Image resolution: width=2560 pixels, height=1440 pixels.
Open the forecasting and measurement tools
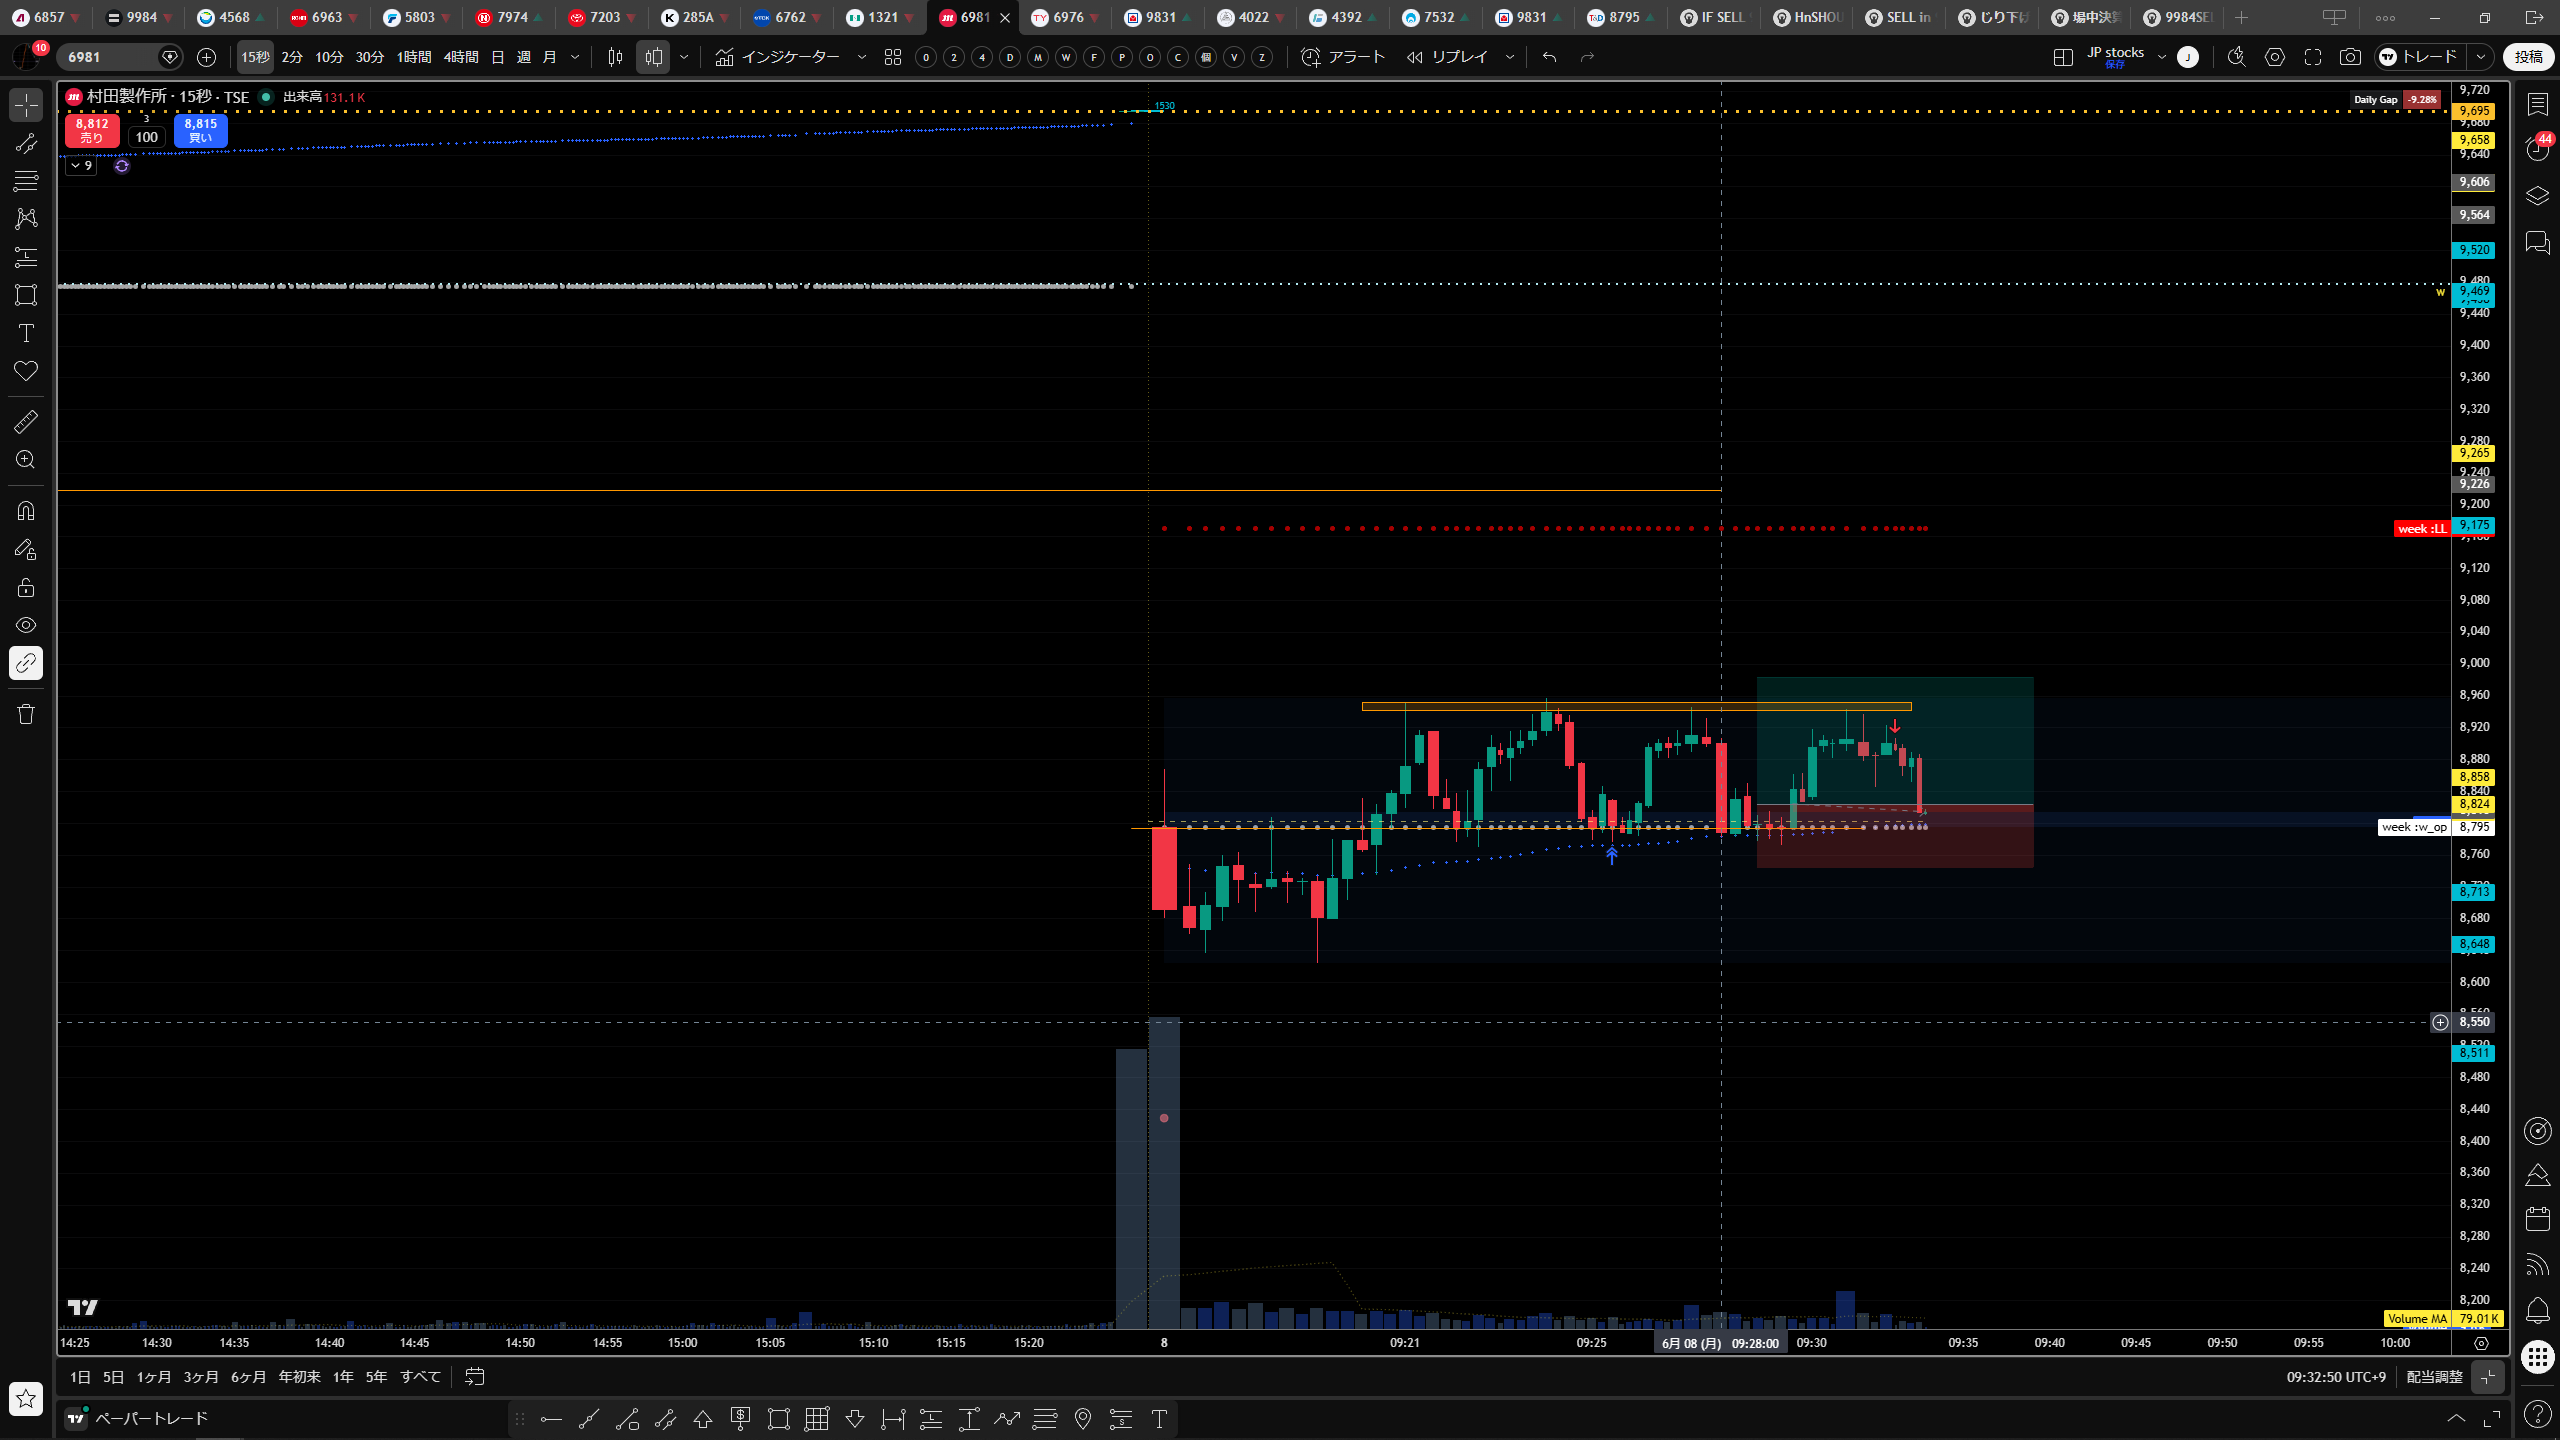[x=26, y=257]
